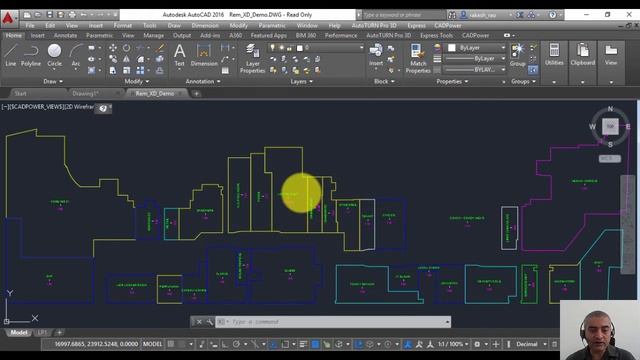640x360 pixels.
Task: Switch to the Express Tools ribbon tab
Action: pyautogui.click(x=436, y=36)
